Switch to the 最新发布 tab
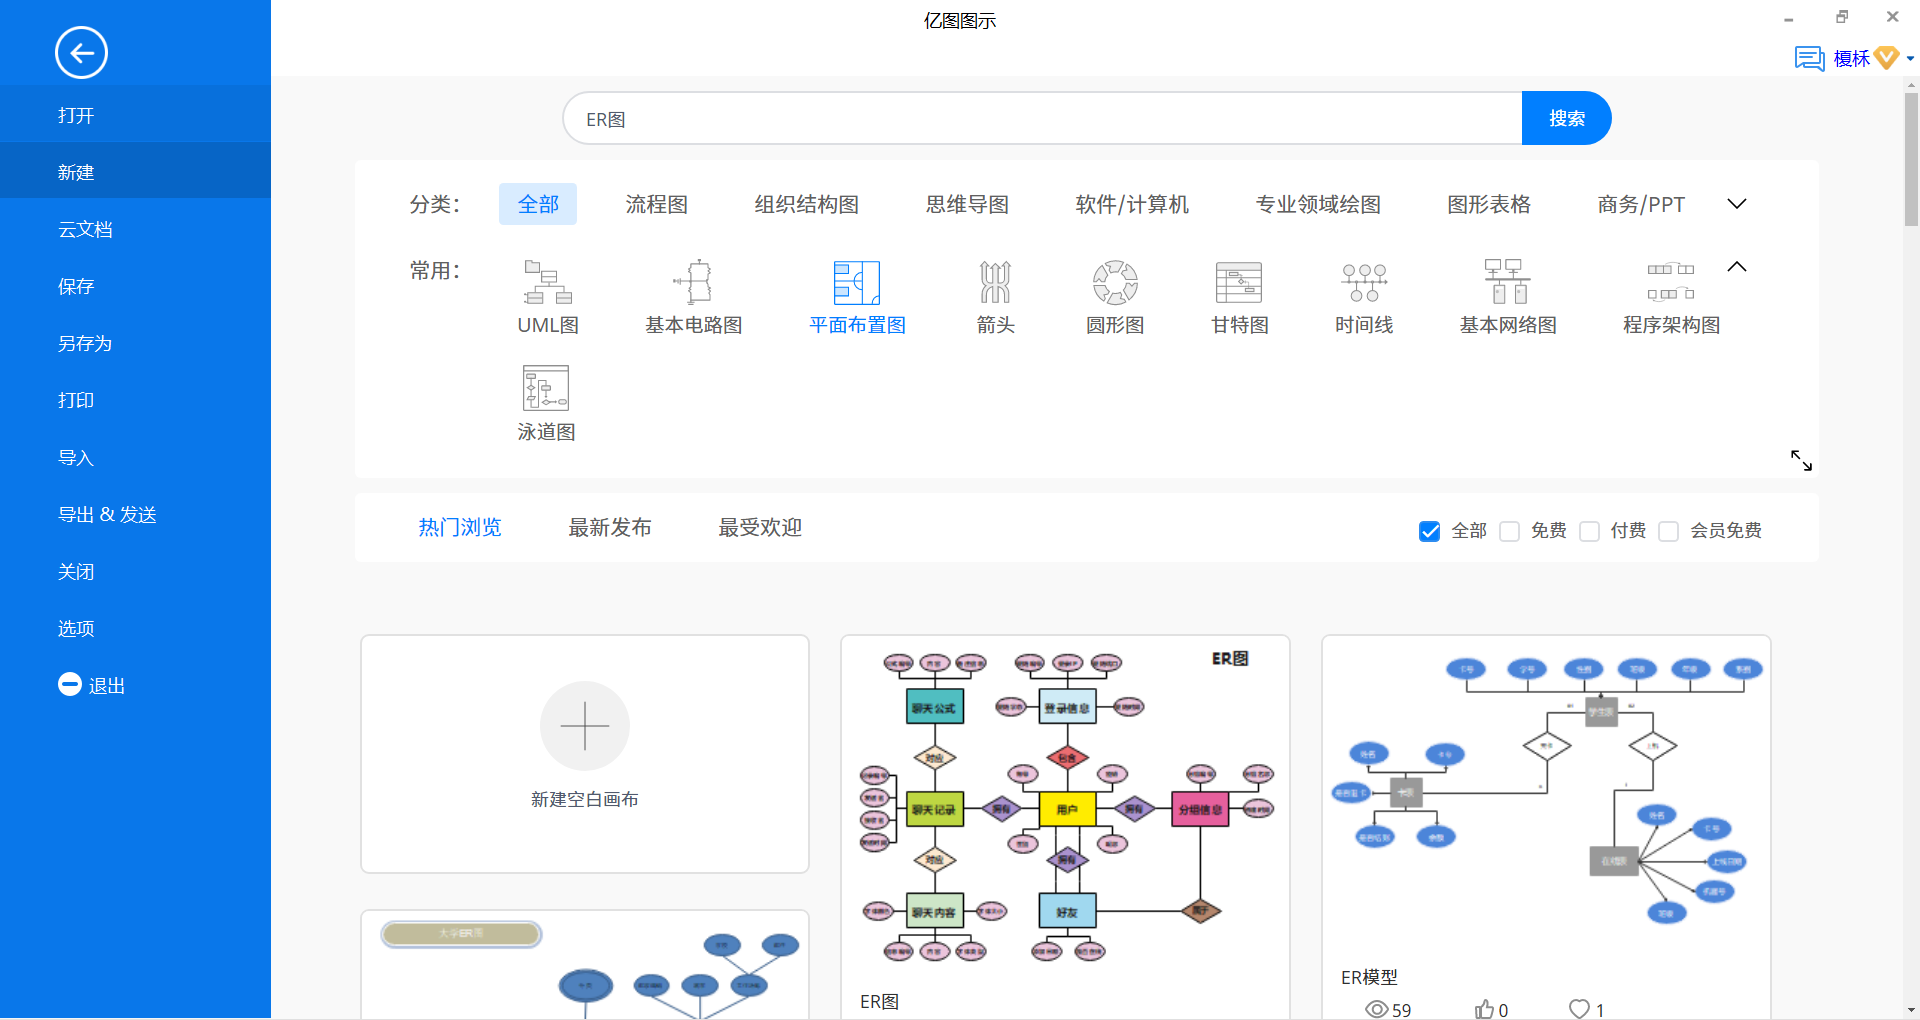 pyautogui.click(x=609, y=528)
